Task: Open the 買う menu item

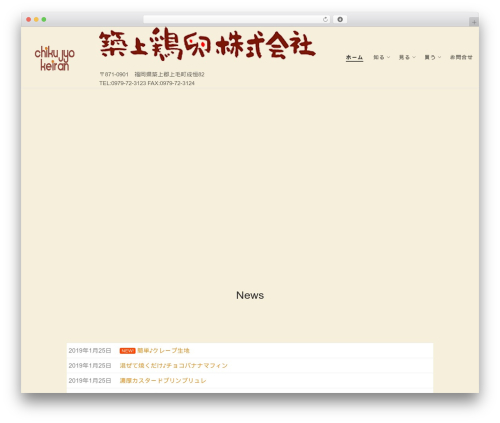Action: (x=430, y=57)
